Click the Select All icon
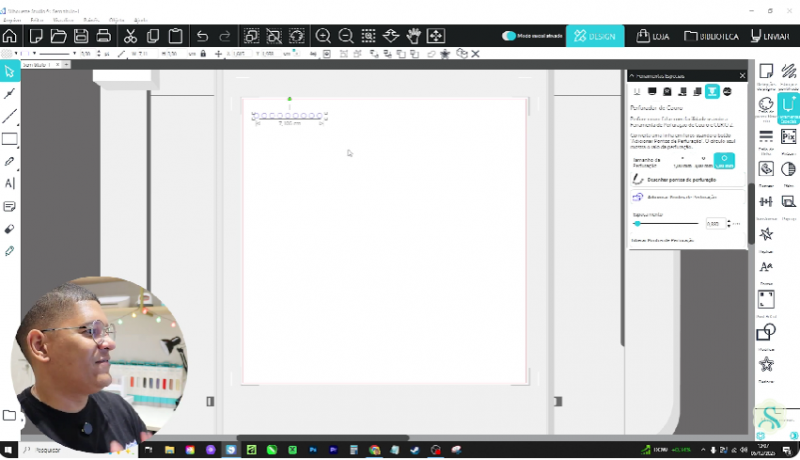This screenshot has height=460, width=800. pyautogui.click(x=251, y=36)
